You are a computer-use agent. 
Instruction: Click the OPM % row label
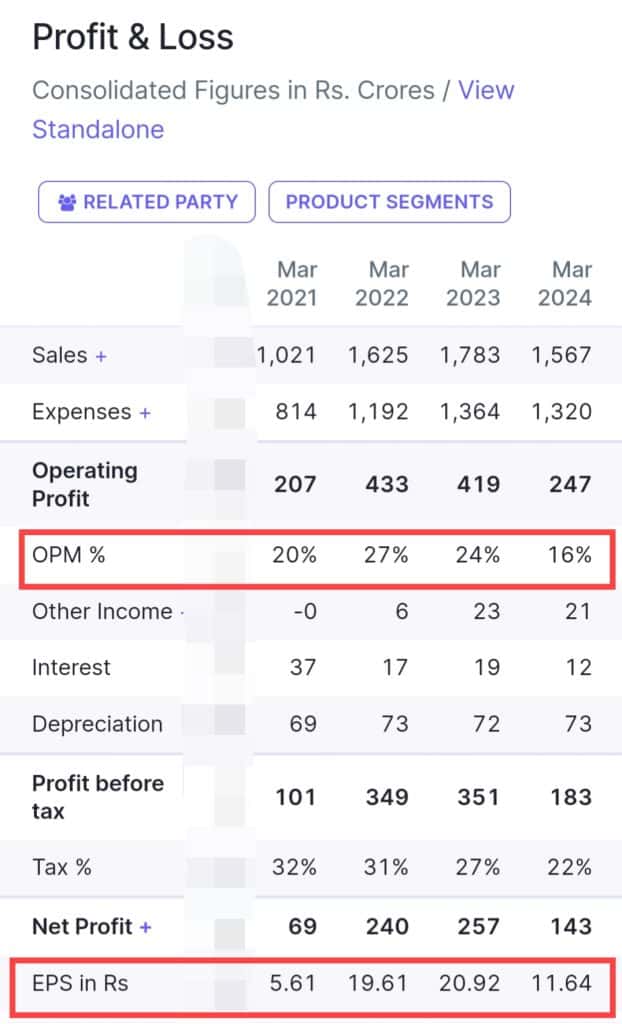[69, 555]
